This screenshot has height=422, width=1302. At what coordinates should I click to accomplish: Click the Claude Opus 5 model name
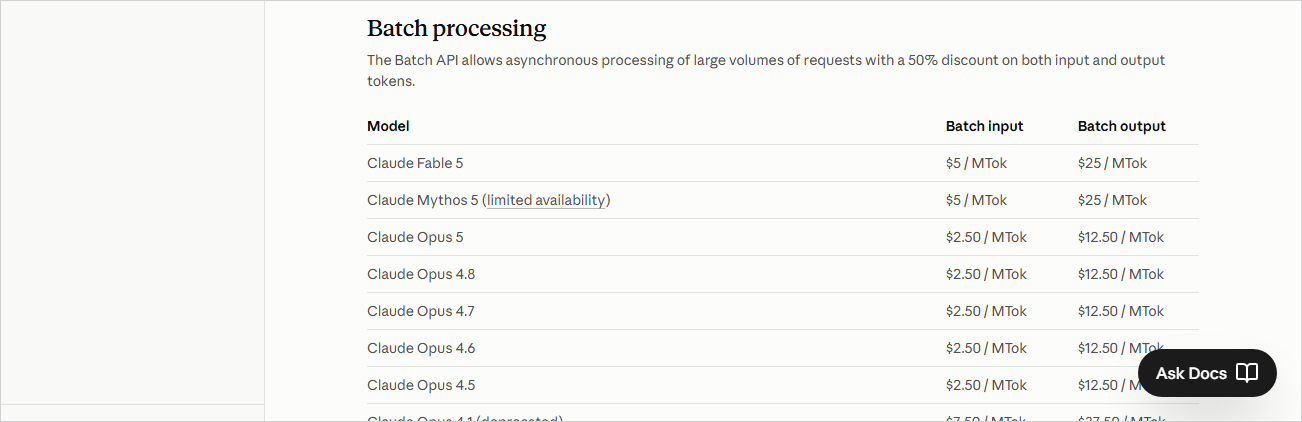click(x=415, y=237)
